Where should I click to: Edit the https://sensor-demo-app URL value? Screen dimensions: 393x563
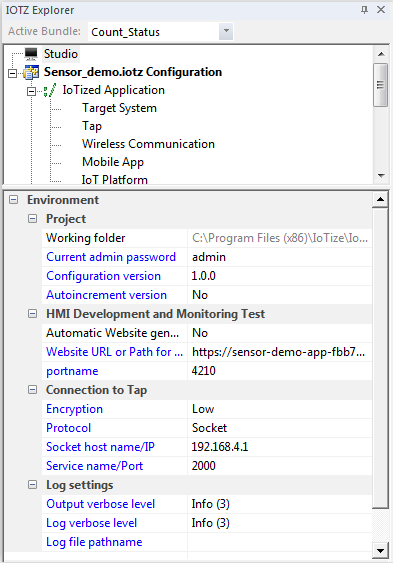[x=280, y=352]
